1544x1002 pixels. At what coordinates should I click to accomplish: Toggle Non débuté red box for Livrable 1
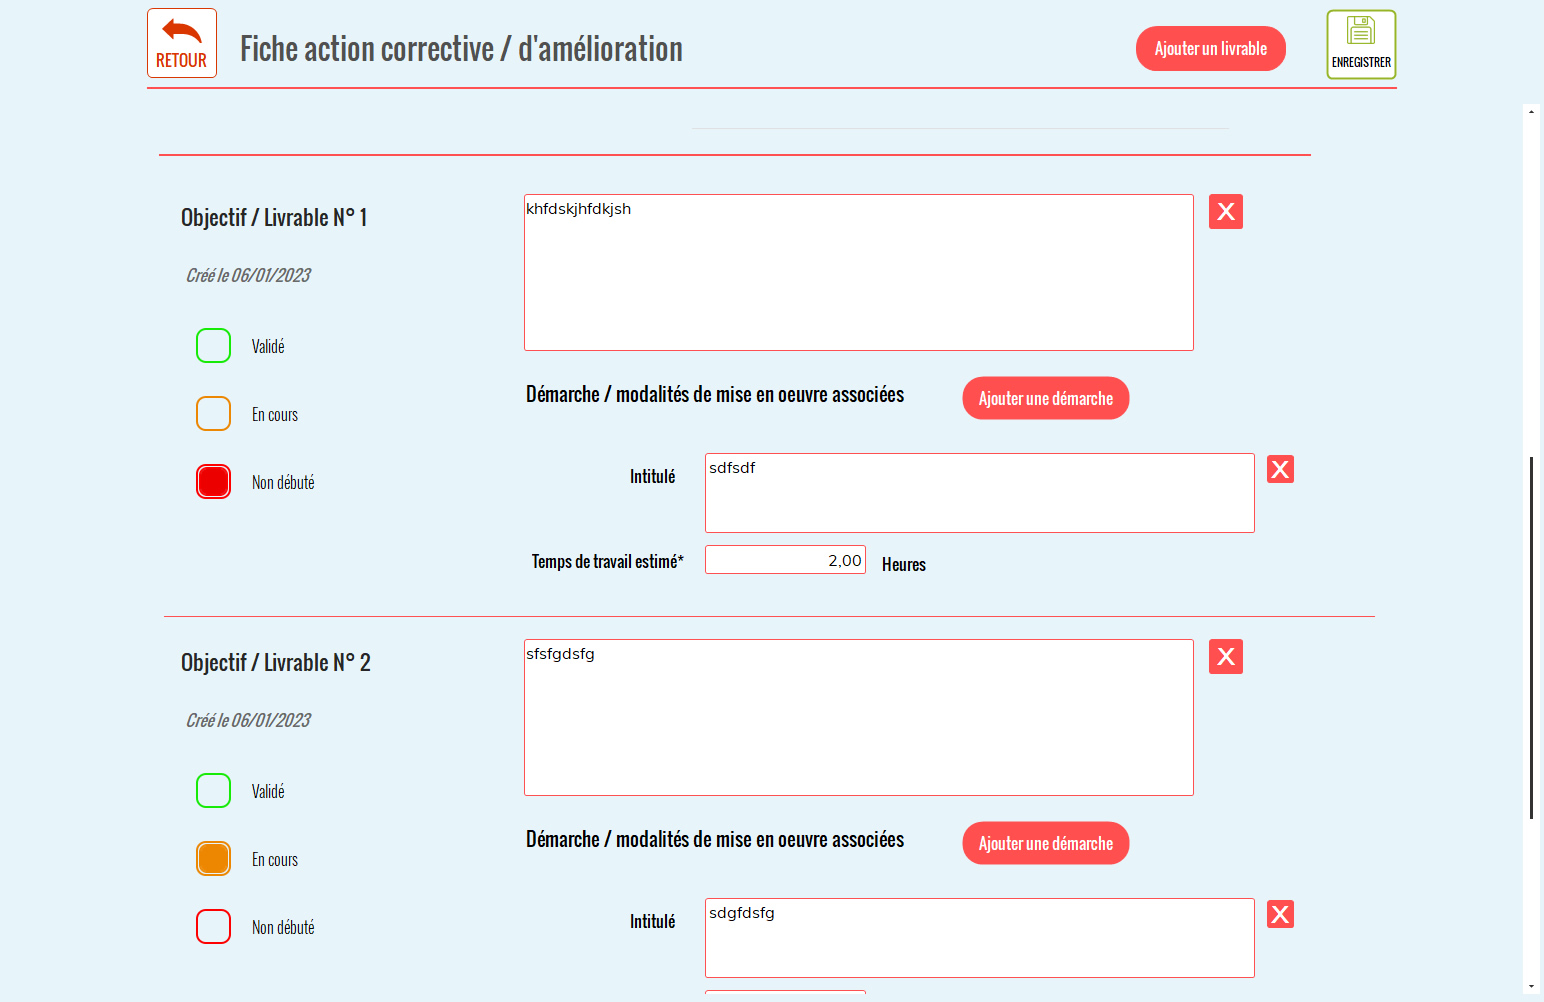pyautogui.click(x=214, y=482)
